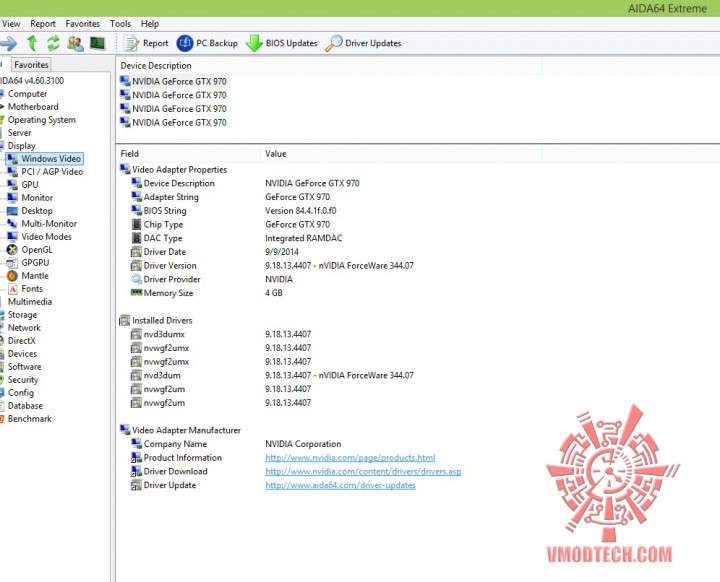Select first NVIDIA GeForce GTX 970 device
This screenshot has height=582, width=720.
coord(174,81)
